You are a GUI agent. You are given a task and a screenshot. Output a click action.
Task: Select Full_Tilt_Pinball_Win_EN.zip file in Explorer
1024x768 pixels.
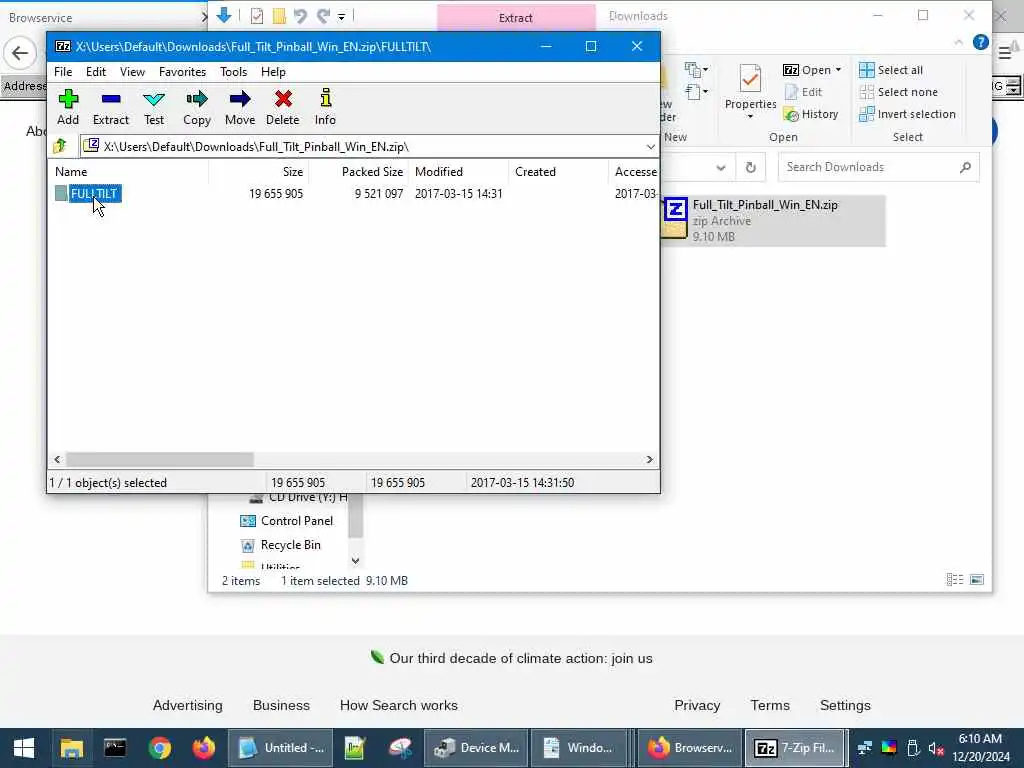773,221
